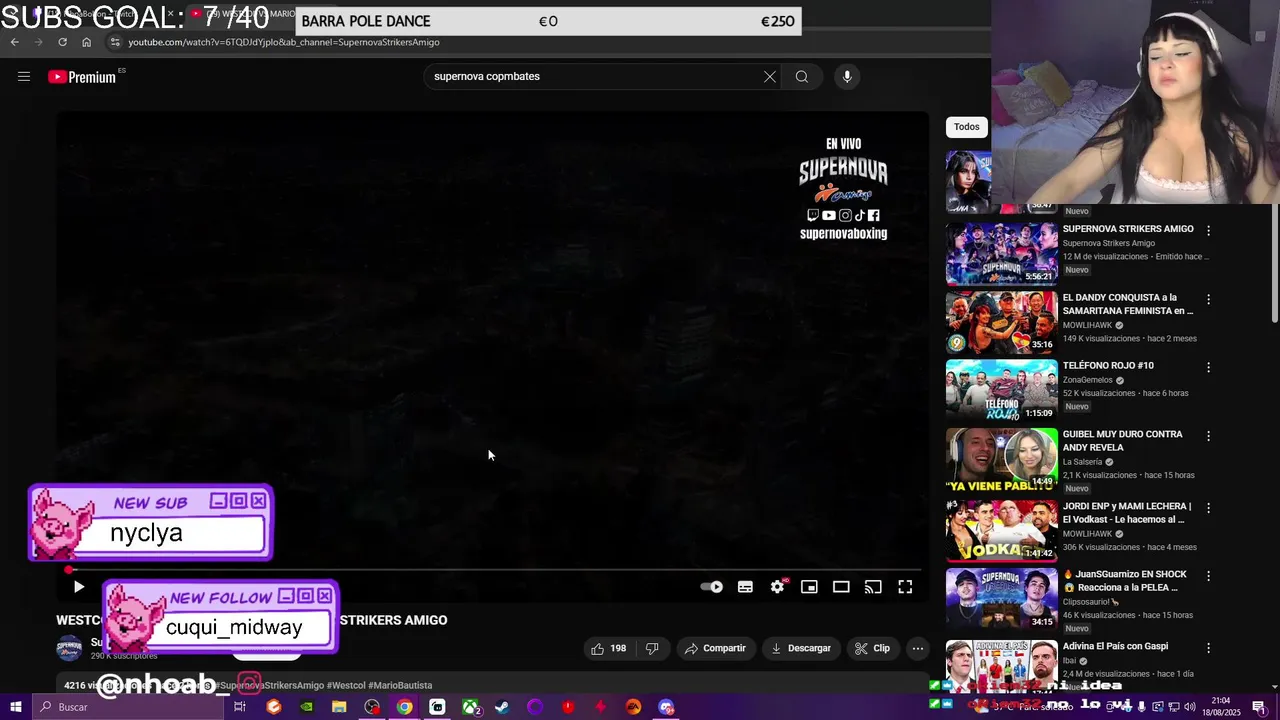Cast video to a TV

pyautogui.click(x=873, y=587)
